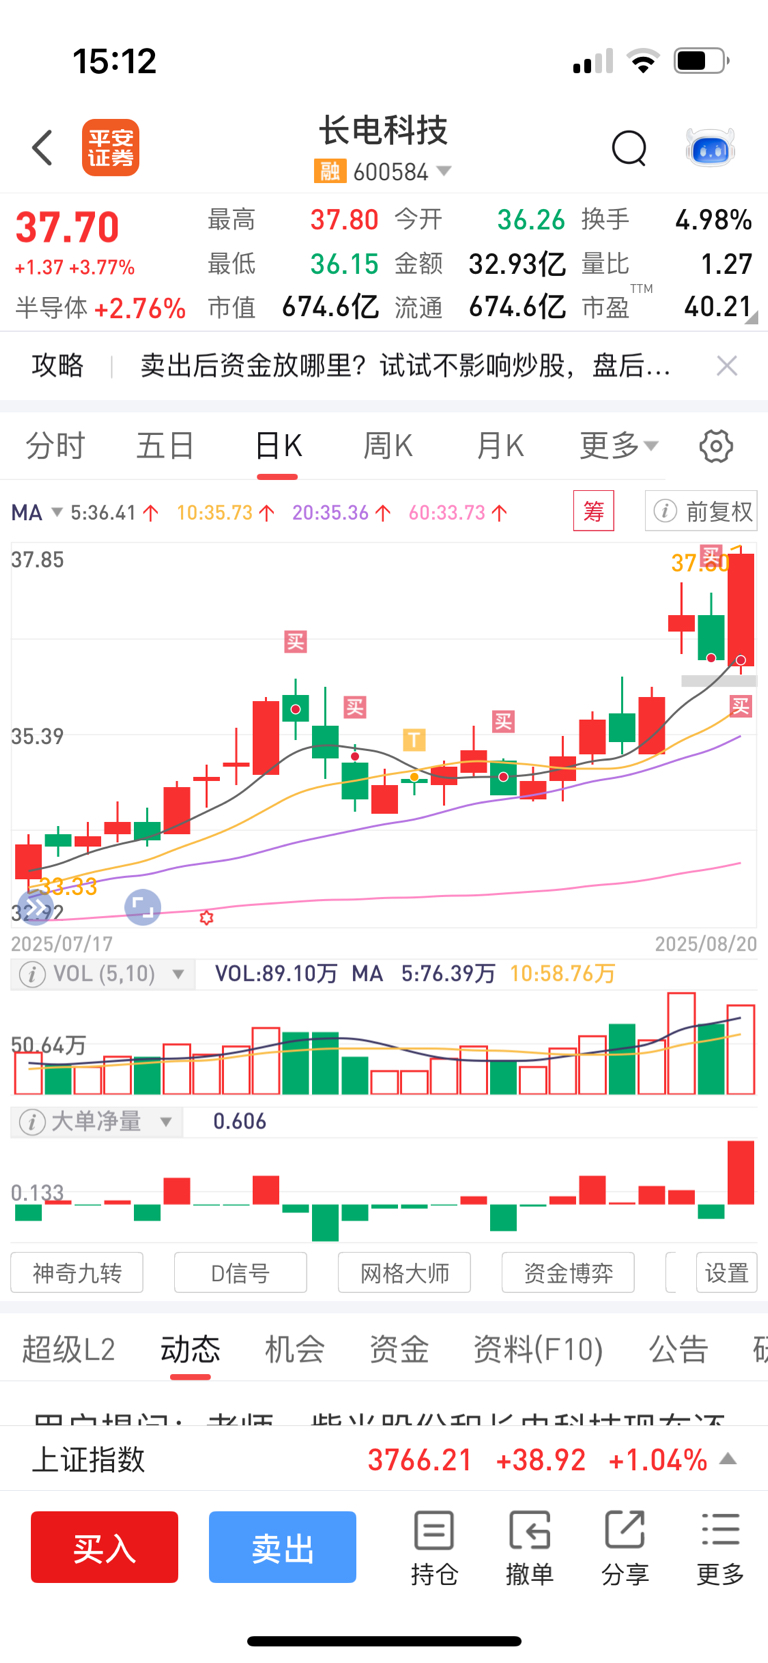Switch to 超级L2 tab
This screenshot has height=1663, width=768.
(x=68, y=1350)
